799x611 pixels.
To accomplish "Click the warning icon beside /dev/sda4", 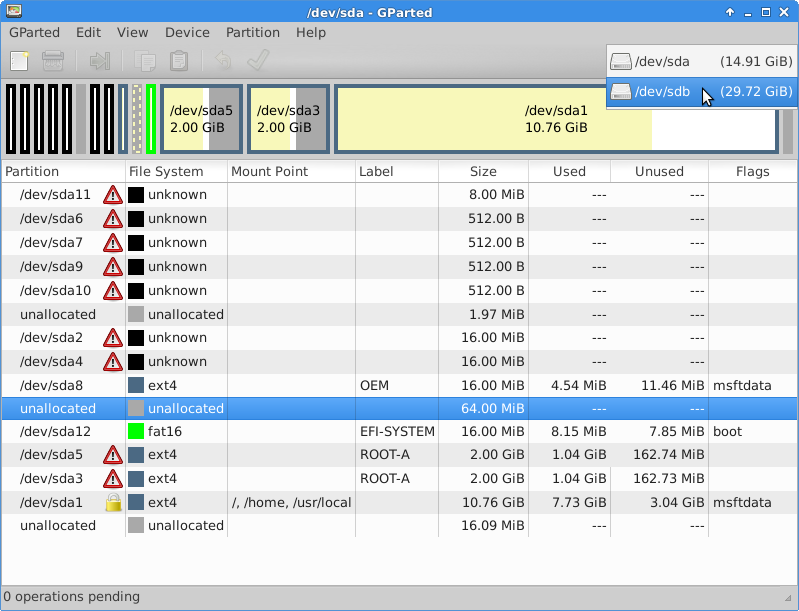I will pyautogui.click(x=113, y=361).
